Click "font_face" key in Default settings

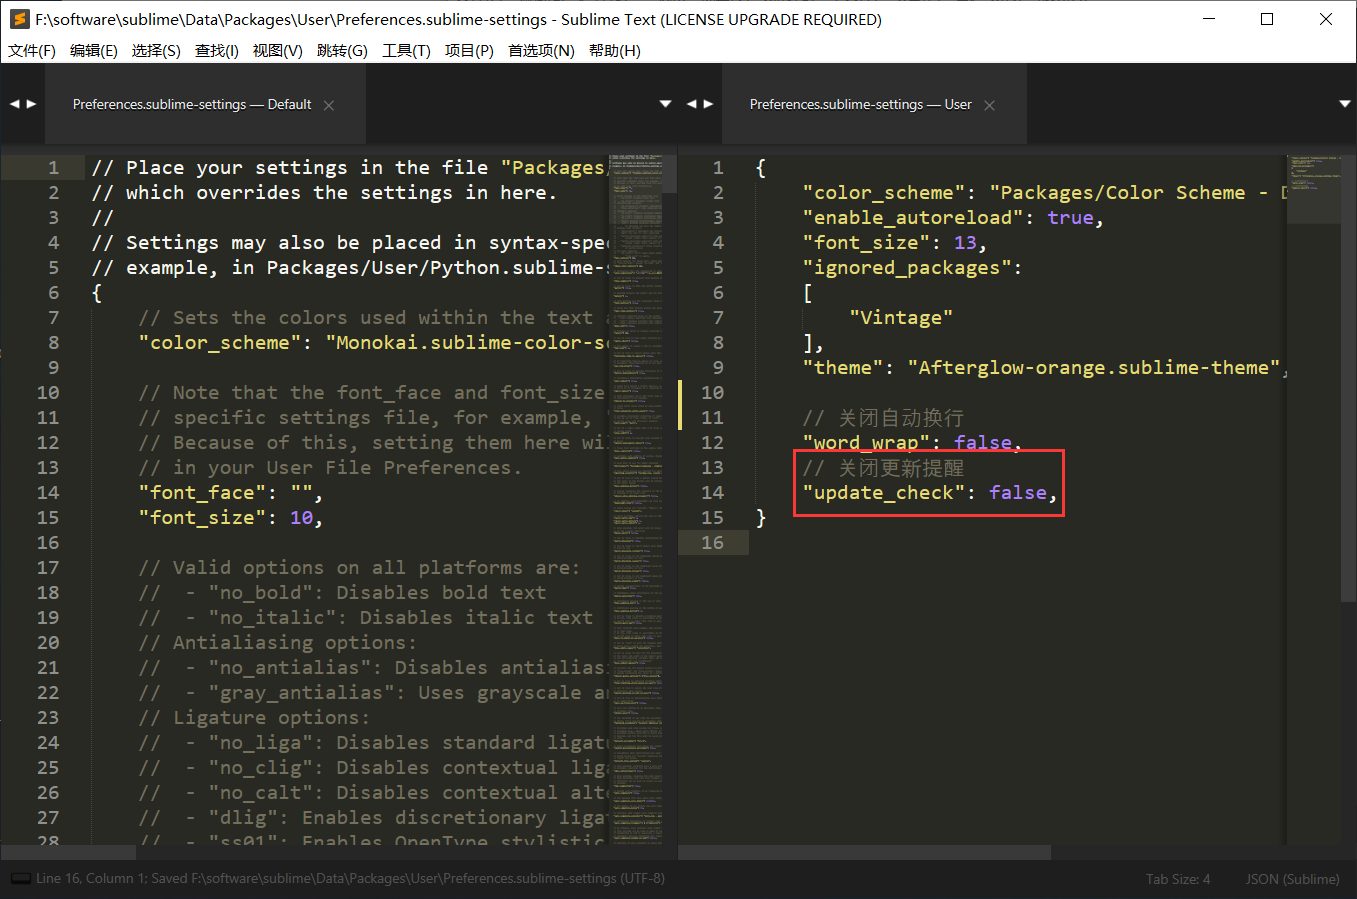tap(208, 493)
